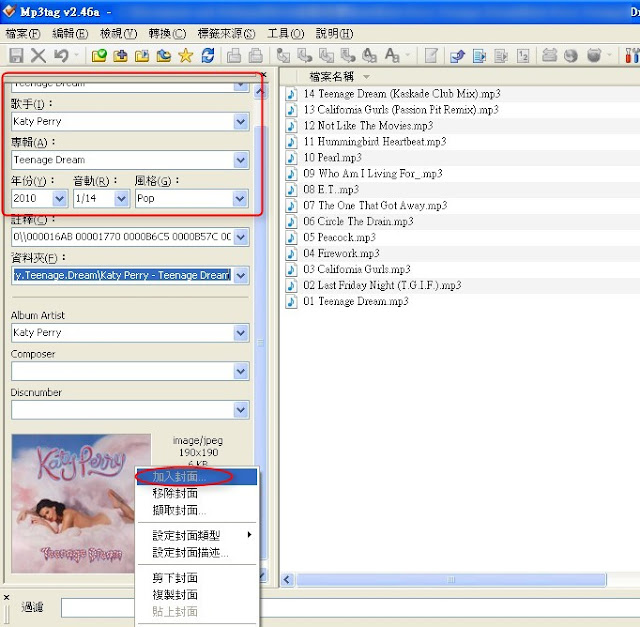Expand the 資料夾 directory dropdown

[x=241, y=276]
